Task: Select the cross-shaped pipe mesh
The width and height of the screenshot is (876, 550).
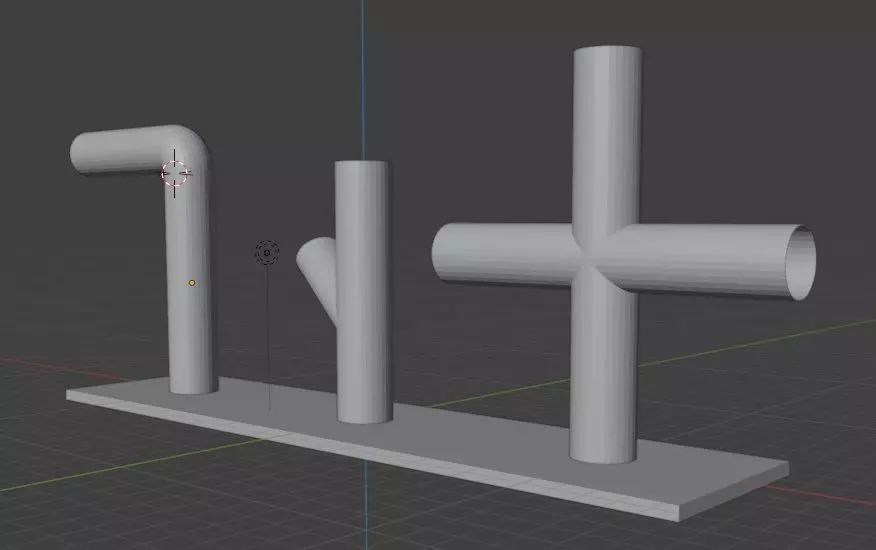Action: tap(606, 257)
